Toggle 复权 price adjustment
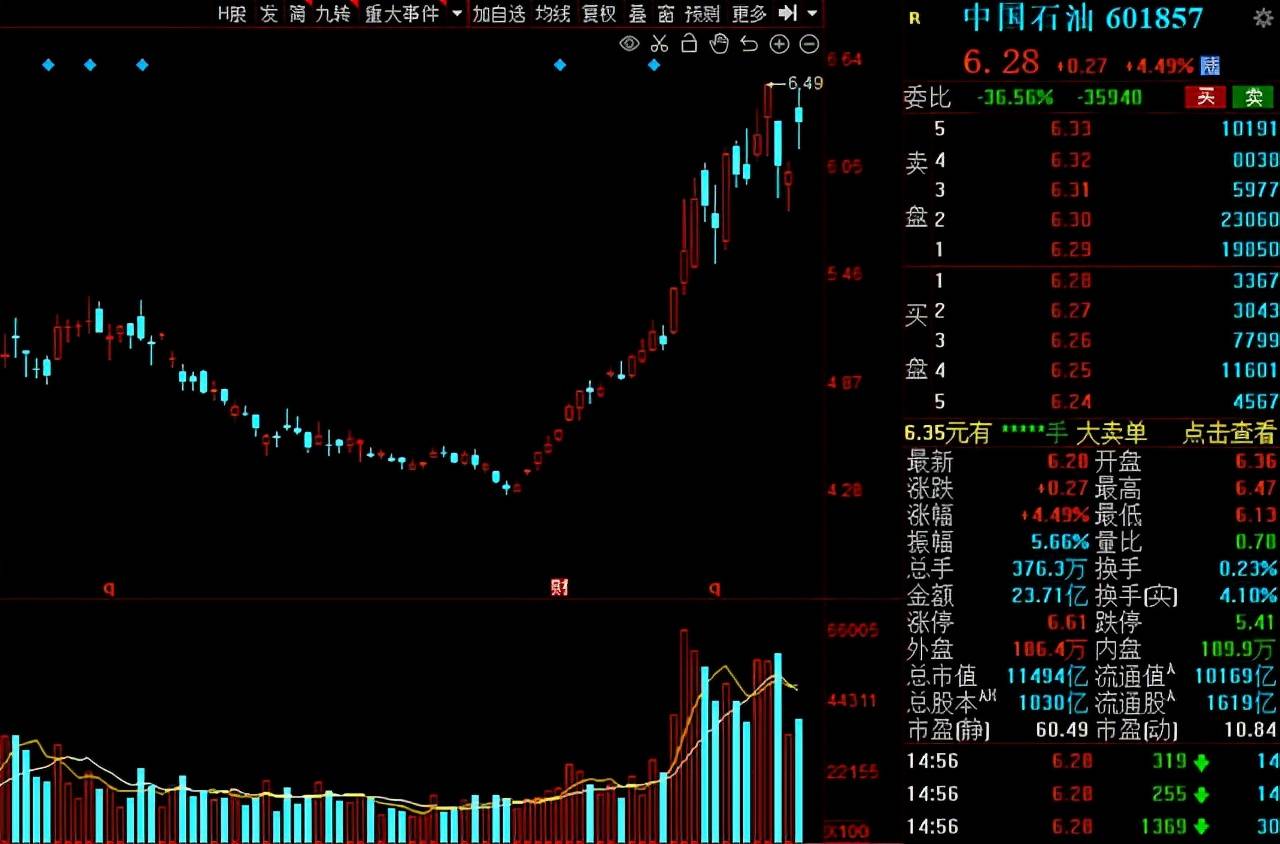The height and width of the screenshot is (844, 1280). (599, 13)
